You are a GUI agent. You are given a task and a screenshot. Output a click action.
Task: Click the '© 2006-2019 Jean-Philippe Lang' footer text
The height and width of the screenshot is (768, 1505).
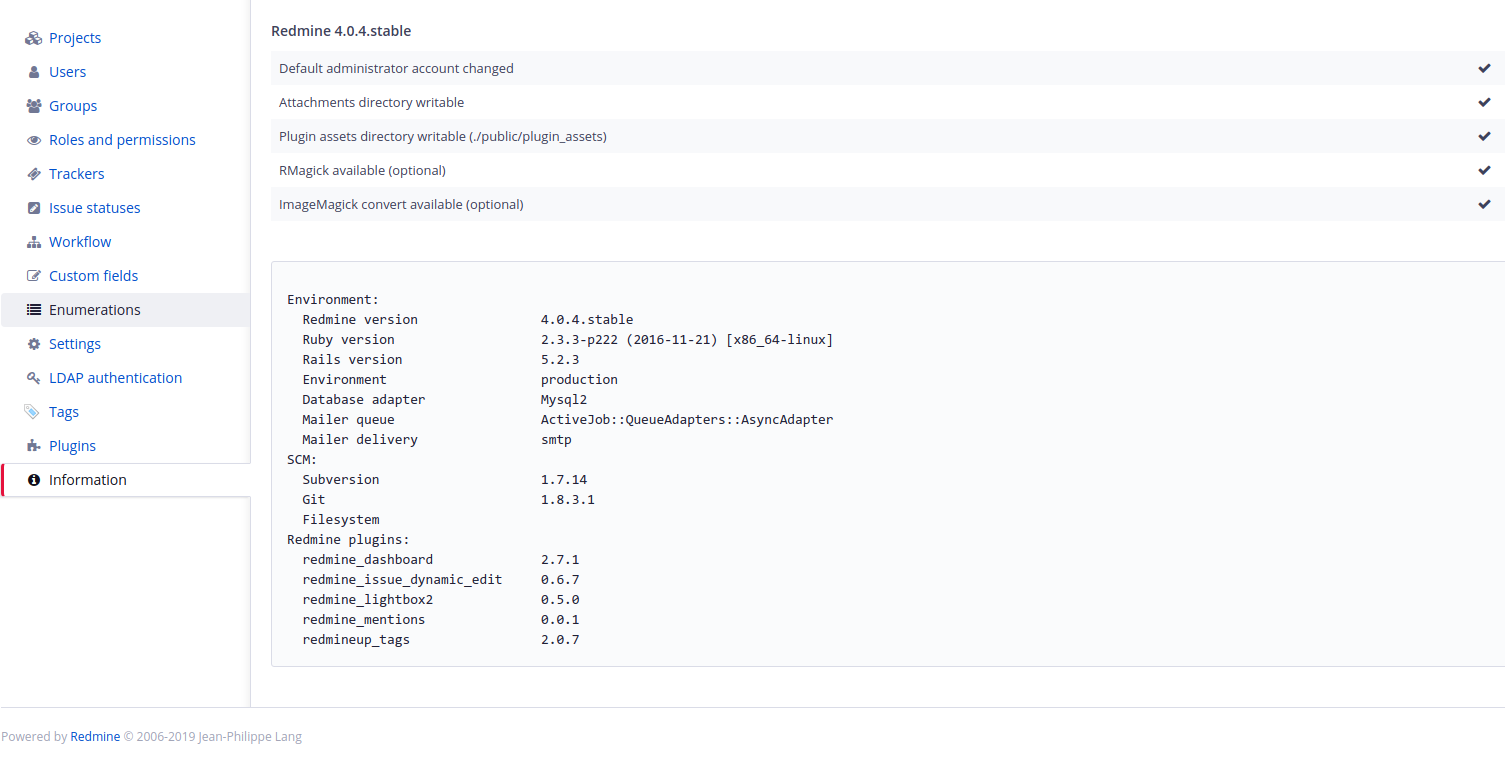(212, 737)
